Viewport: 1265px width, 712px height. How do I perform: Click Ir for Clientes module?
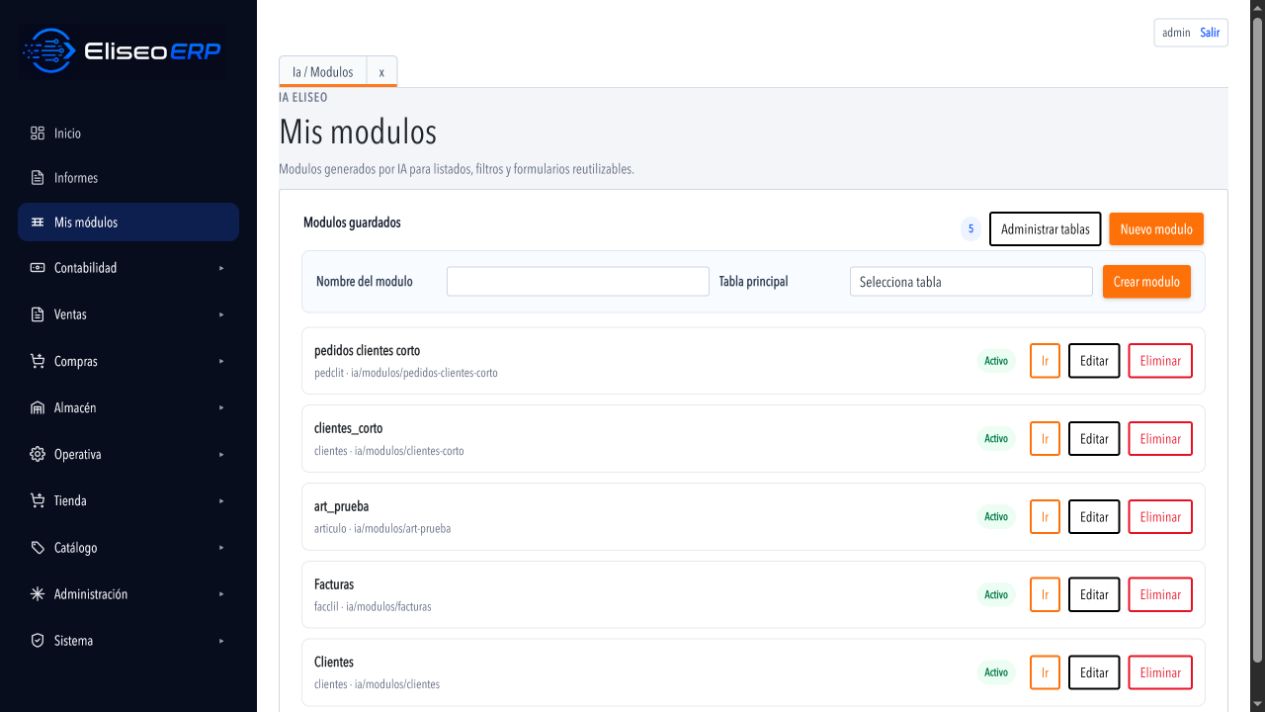pos(1045,672)
